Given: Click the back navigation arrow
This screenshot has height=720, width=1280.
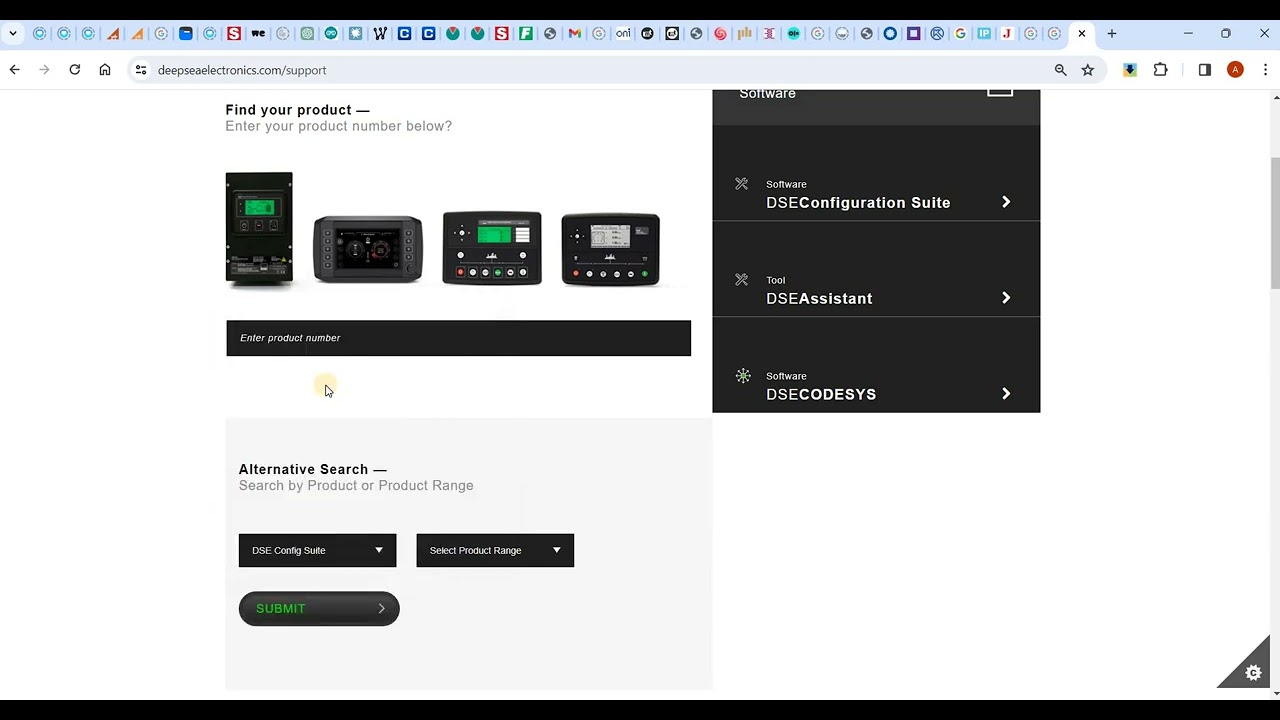Looking at the screenshot, I should point(14,70).
